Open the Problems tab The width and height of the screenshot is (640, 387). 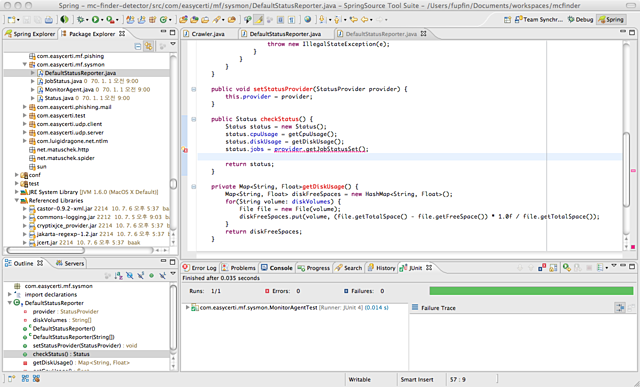click(x=238, y=268)
